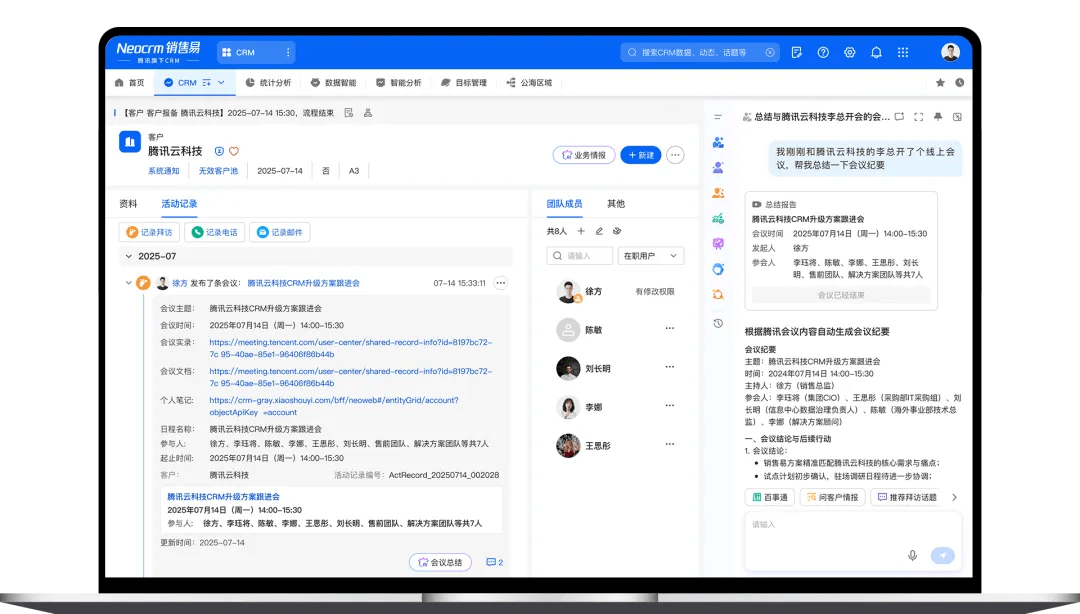The height and width of the screenshot is (614, 1080).
Task: Open the 公海区域 tab
Action: coord(529,83)
